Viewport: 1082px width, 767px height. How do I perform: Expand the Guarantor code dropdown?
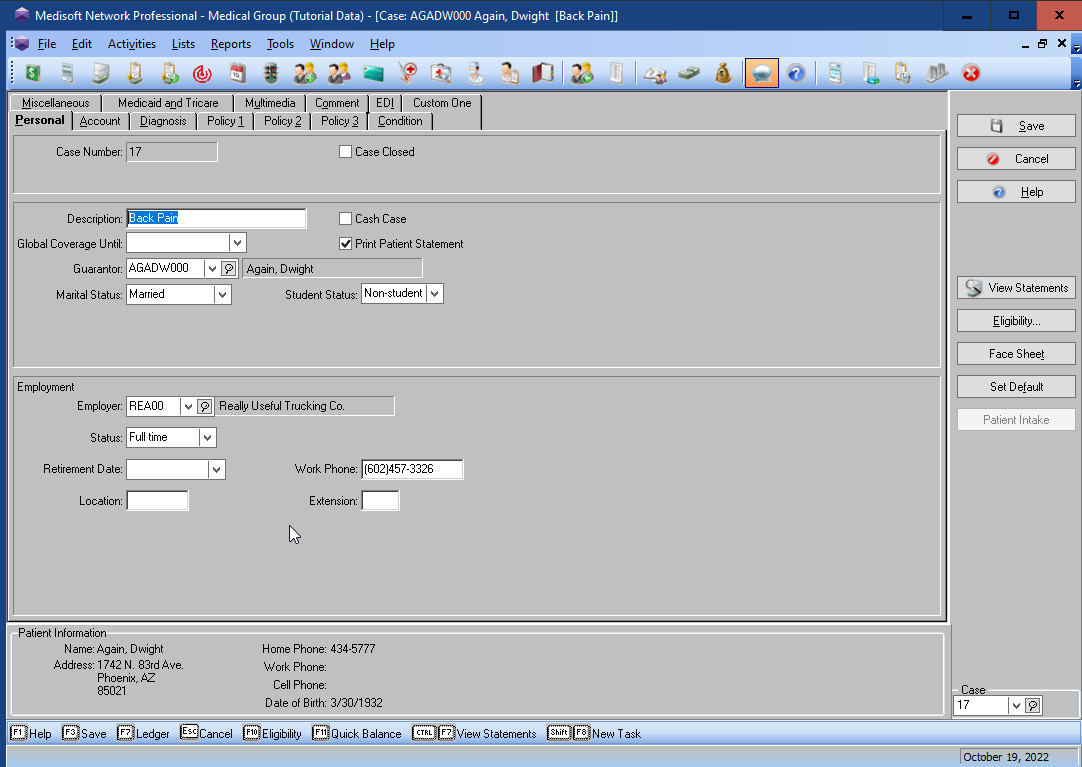pos(213,269)
